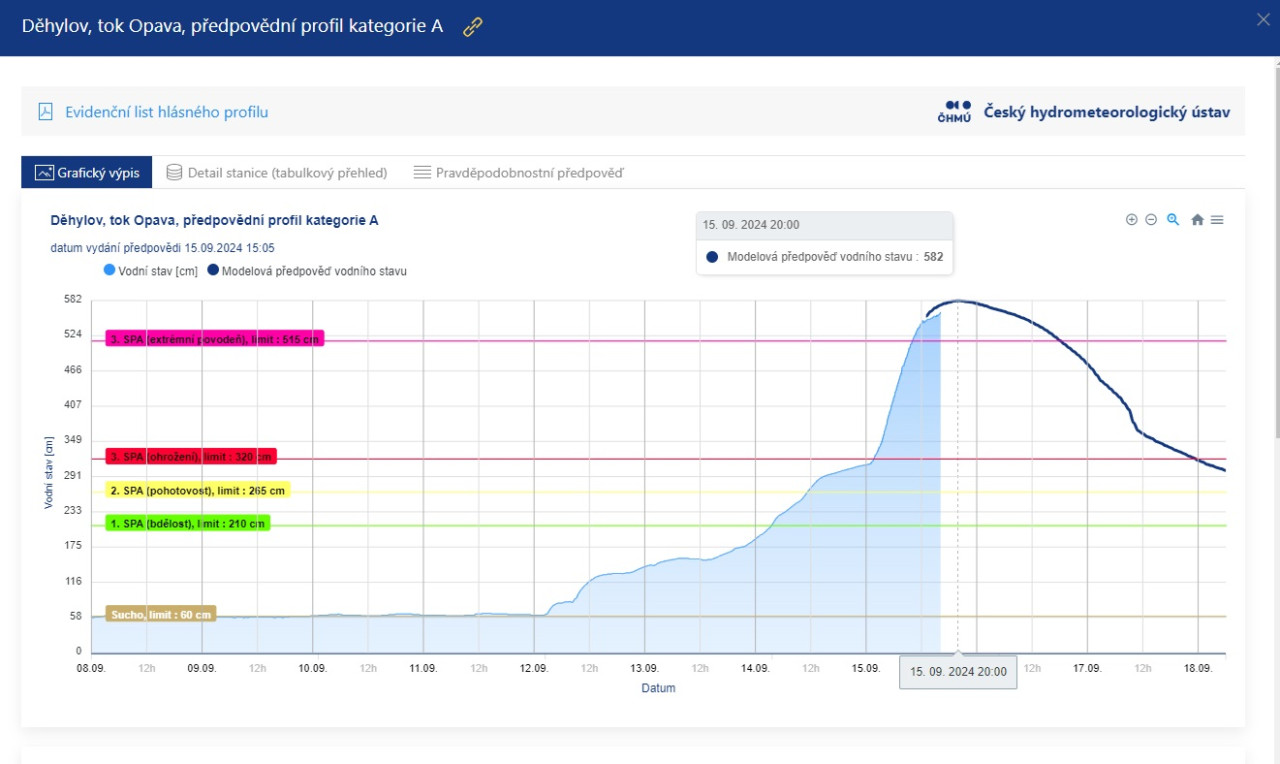The image size is (1280, 764).
Task: Click the 3. SPA ohrožení limit label
Action: (191, 456)
